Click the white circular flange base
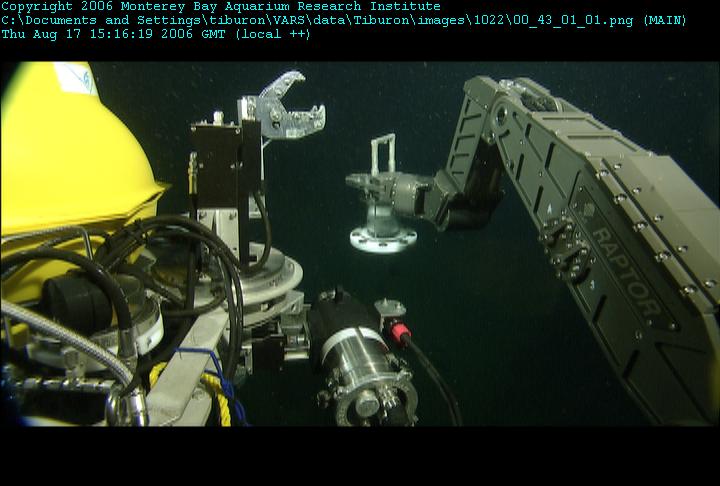Screen dimensions: 720x486 pyautogui.click(x=383, y=240)
